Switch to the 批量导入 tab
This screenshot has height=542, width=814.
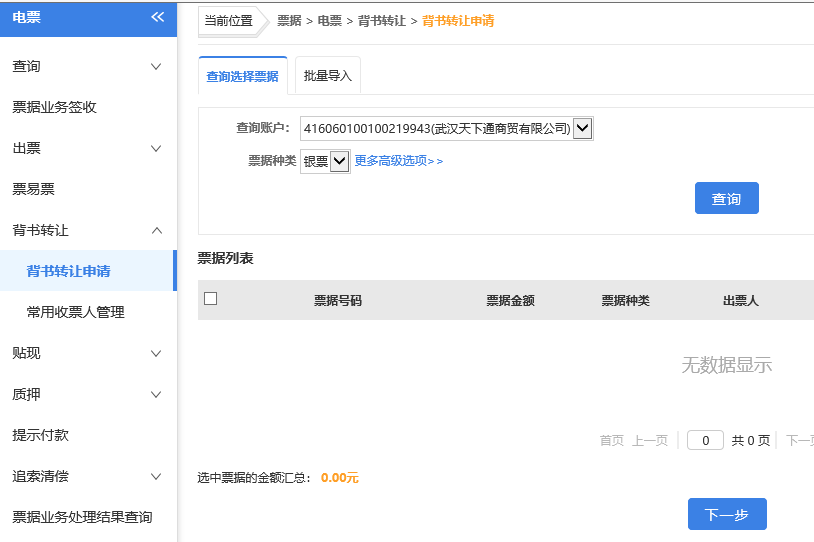click(328, 76)
